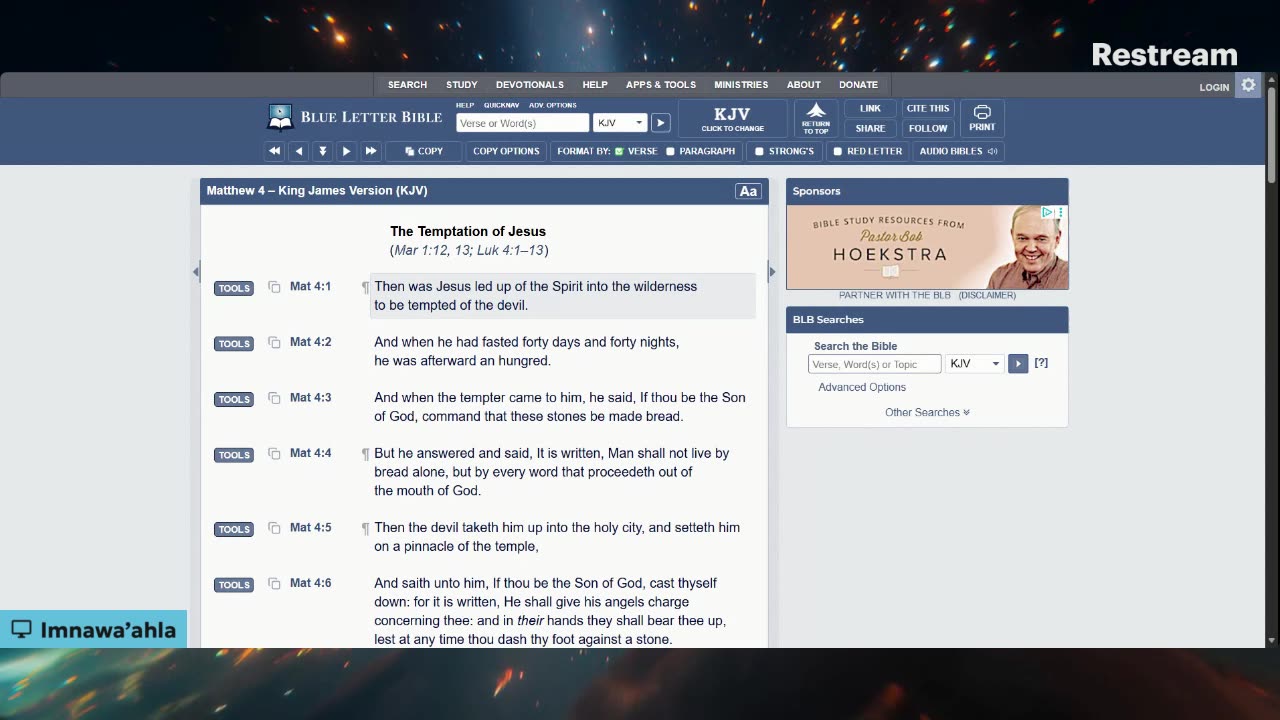This screenshot has width=1280, height=720.
Task: Open the settings gear next to Login
Action: coord(1248,86)
